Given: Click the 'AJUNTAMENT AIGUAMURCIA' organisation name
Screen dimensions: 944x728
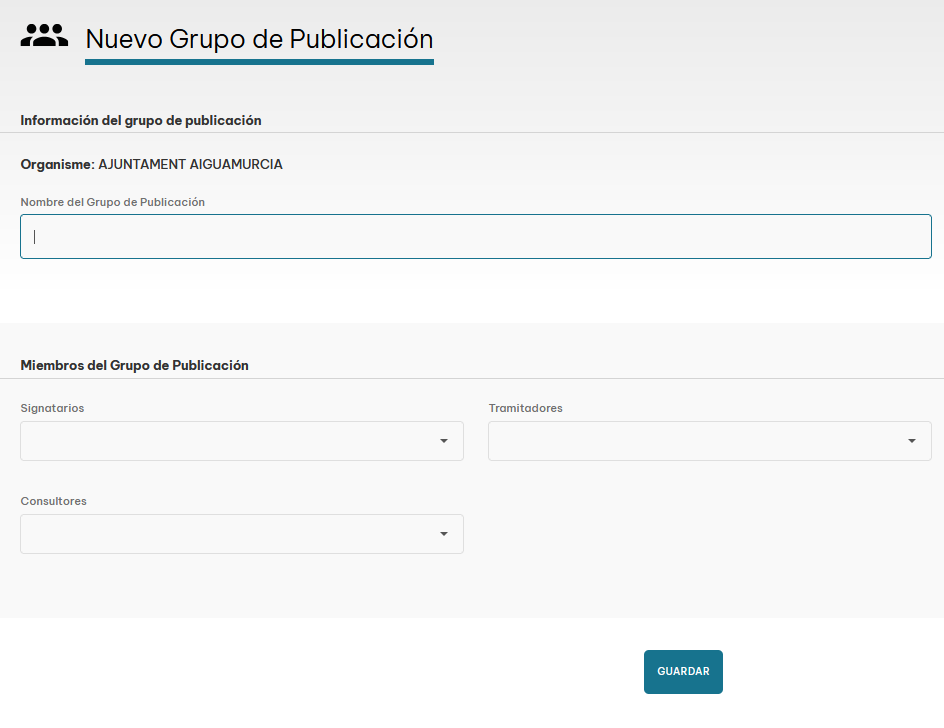Looking at the screenshot, I should (190, 164).
